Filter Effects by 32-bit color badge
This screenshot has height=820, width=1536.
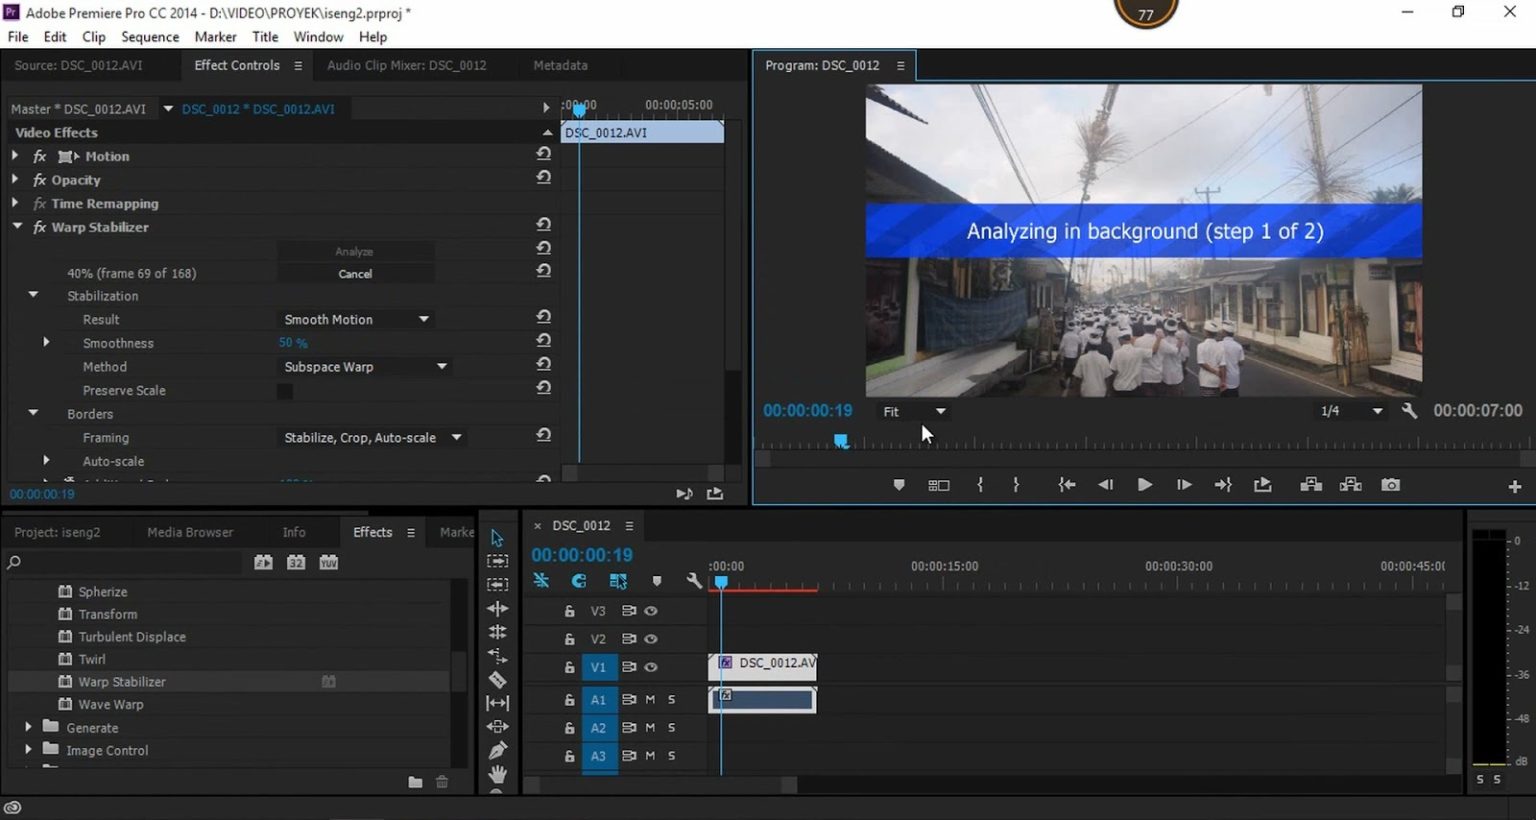point(296,562)
